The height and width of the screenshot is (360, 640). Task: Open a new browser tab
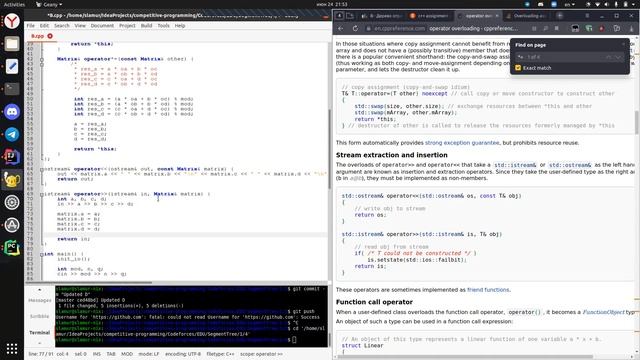560,16
